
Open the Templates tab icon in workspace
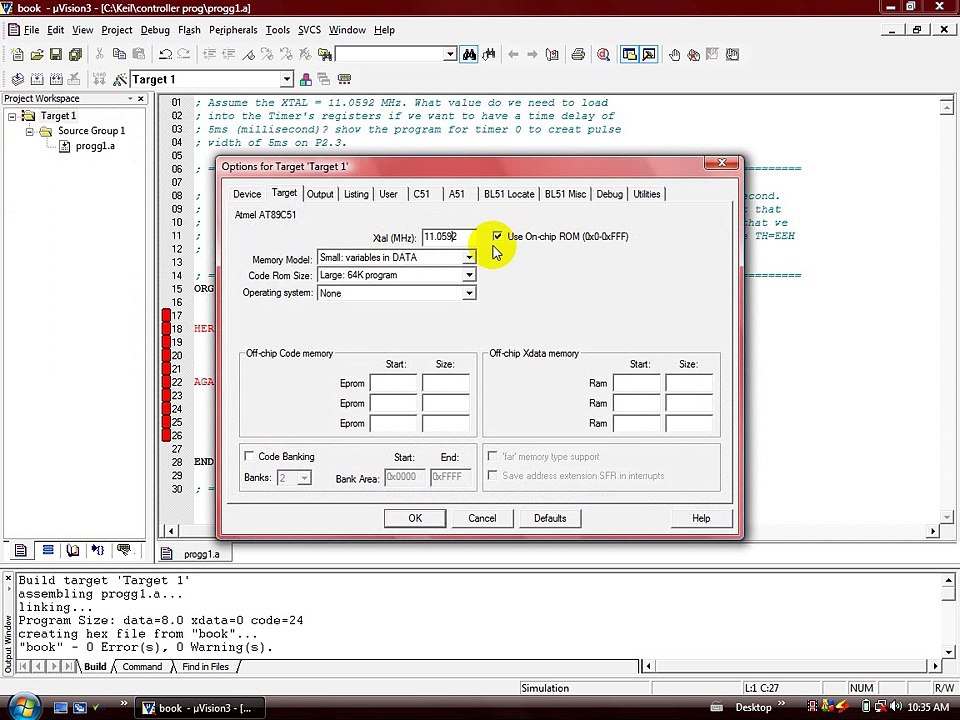(124, 550)
